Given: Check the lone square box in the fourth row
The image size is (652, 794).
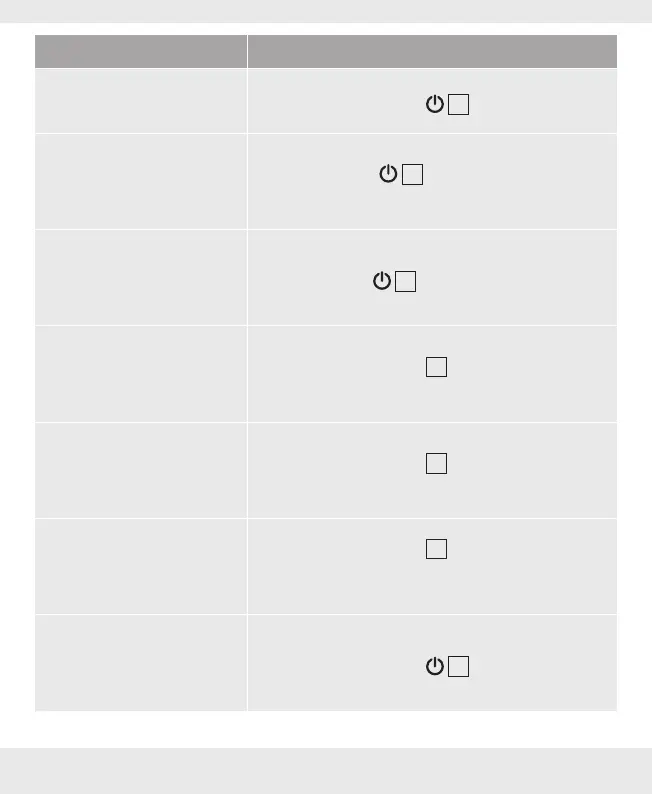Looking at the screenshot, I should [x=435, y=368].
